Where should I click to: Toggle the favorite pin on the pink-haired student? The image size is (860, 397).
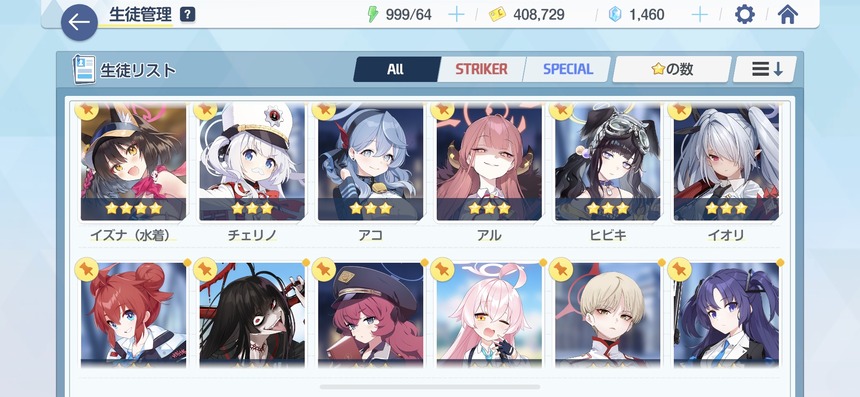click(x=442, y=269)
